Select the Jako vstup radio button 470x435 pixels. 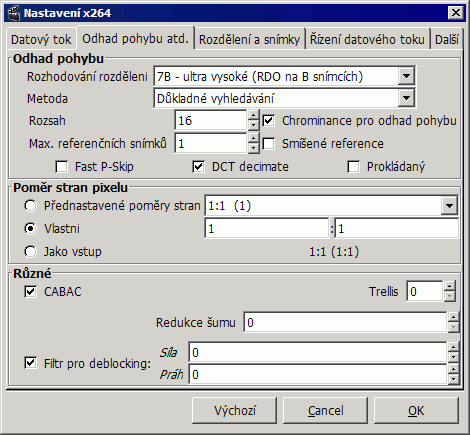30,252
